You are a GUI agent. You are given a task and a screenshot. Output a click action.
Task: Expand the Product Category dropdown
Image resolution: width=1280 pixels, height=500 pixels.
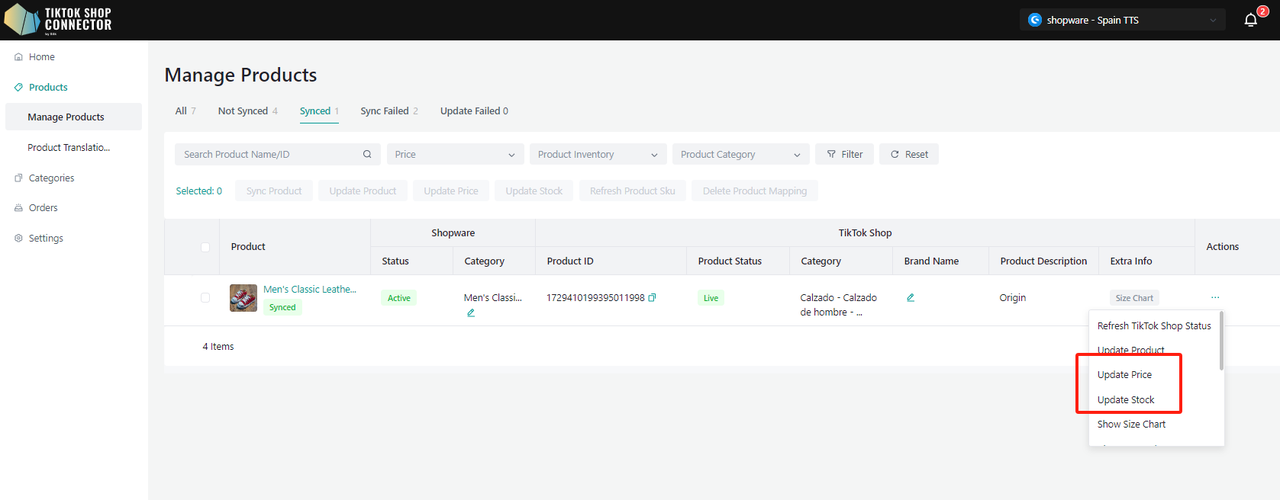pyautogui.click(x=741, y=155)
